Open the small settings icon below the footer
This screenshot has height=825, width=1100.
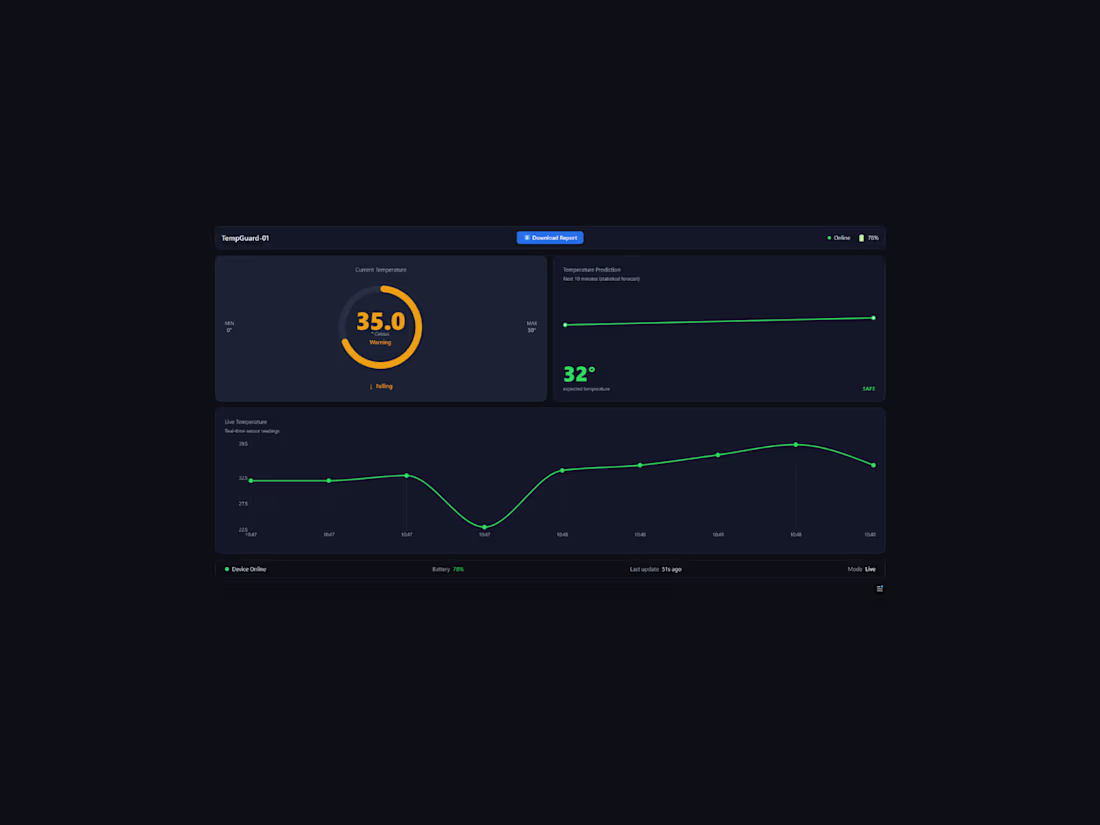click(x=879, y=589)
